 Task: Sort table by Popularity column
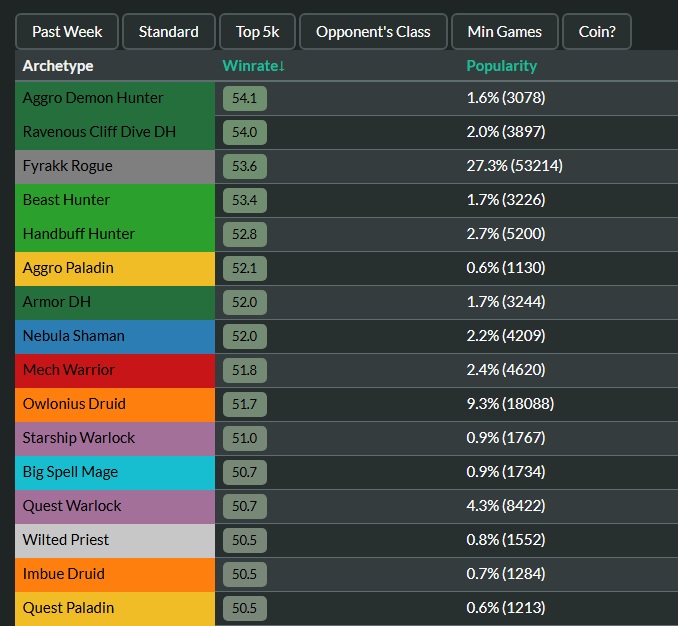[502, 66]
